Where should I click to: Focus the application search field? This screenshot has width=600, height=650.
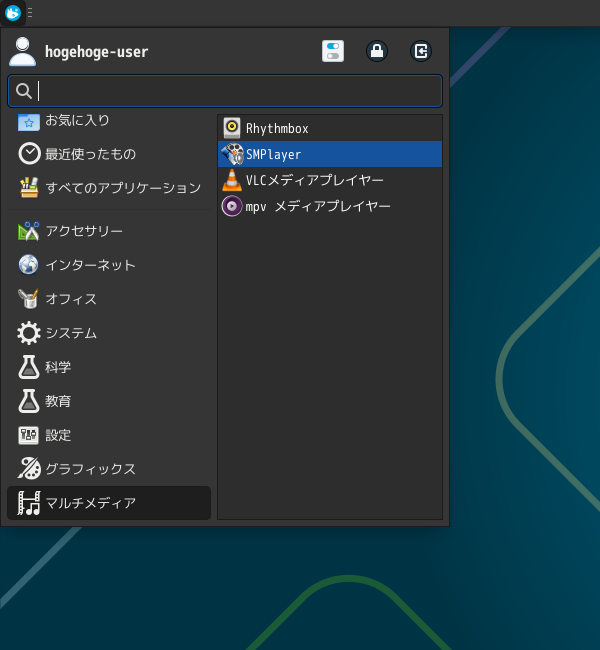(225, 91)
